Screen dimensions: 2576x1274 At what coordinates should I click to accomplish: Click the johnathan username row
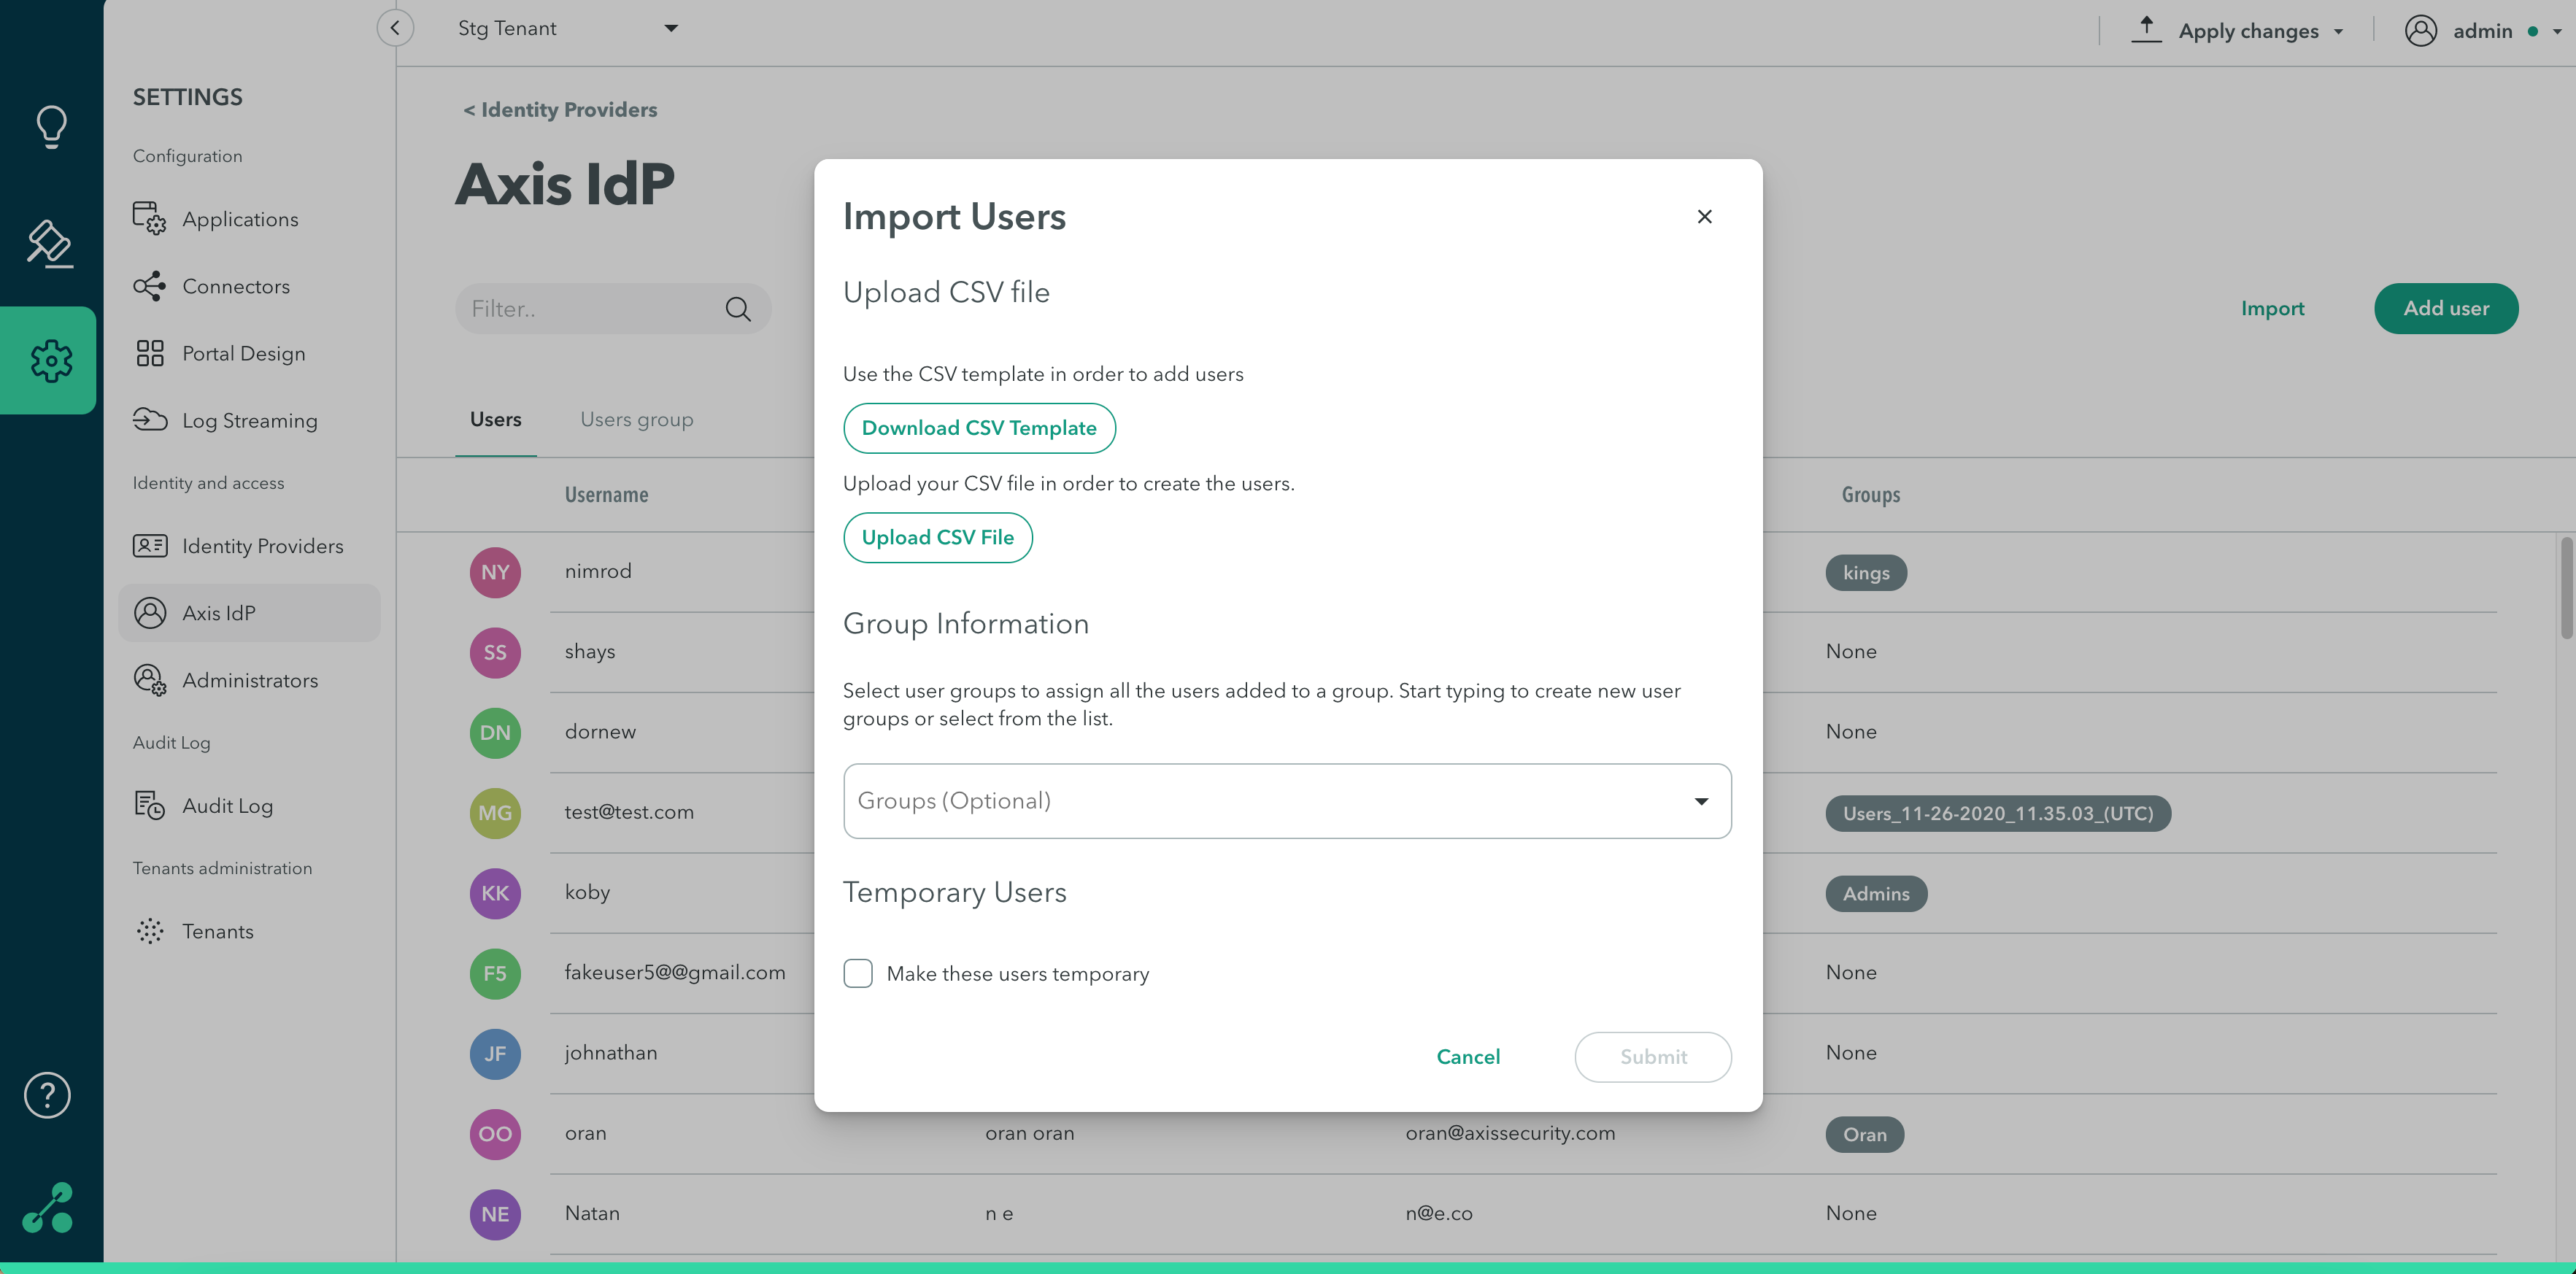611,1053
